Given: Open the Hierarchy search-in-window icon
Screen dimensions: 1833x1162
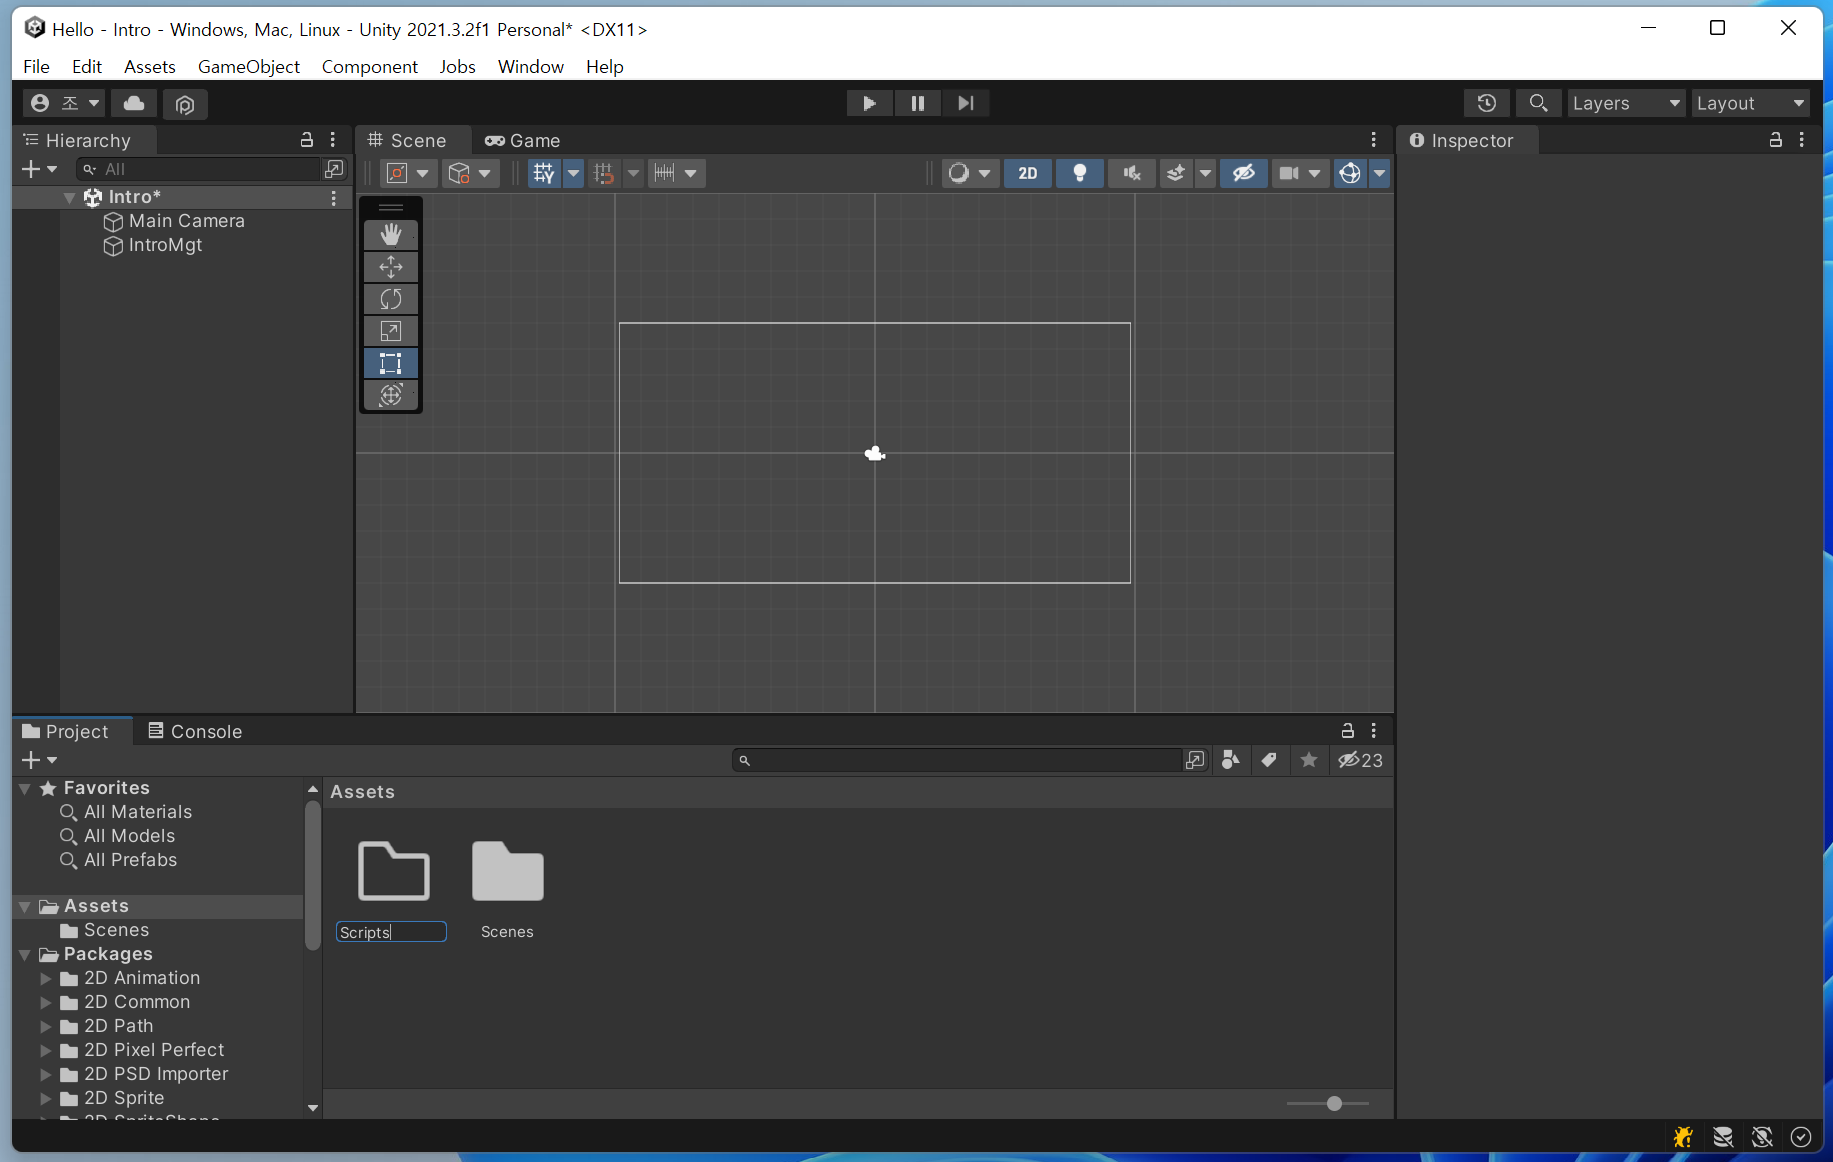Looking at the screenshot, I should coord(334,169).
